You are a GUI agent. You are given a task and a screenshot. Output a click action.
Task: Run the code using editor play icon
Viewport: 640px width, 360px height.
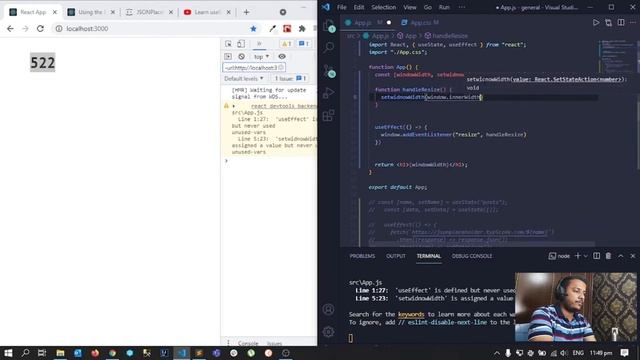[x=596, y=22]
